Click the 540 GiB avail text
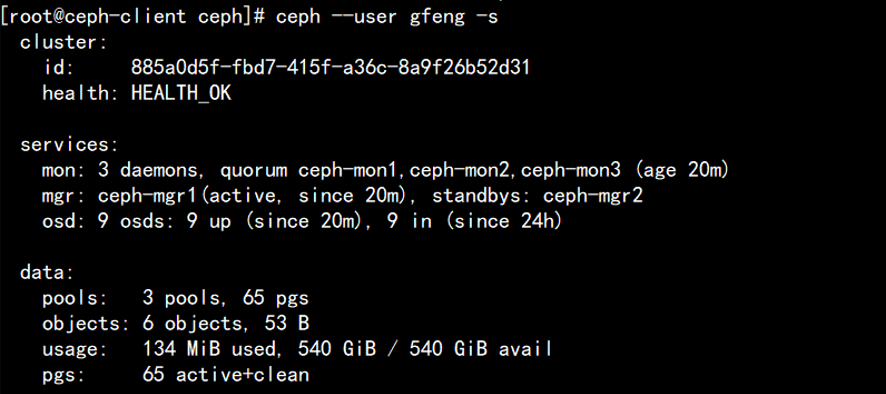Screen dimensions: 886x394 481,349
